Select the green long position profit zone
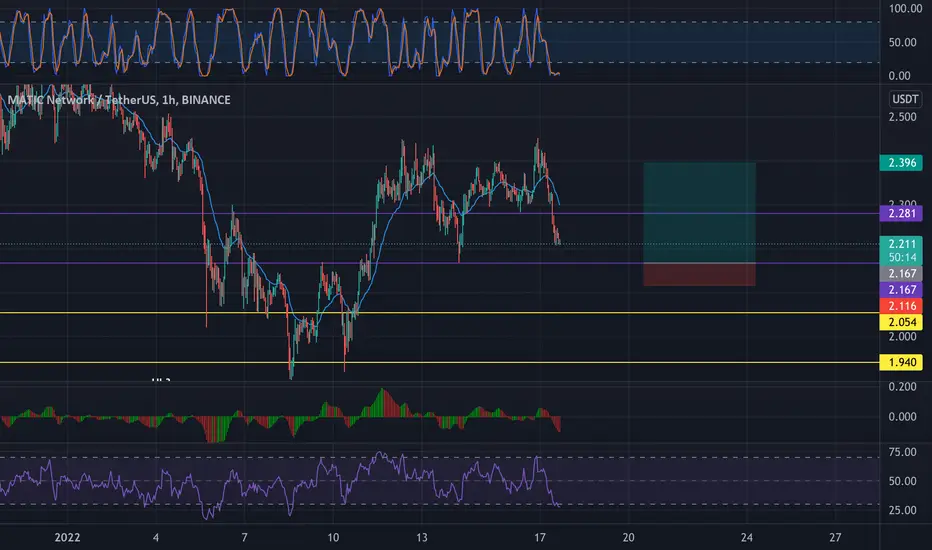The image size is (932, 550). [x=700, y=212]
